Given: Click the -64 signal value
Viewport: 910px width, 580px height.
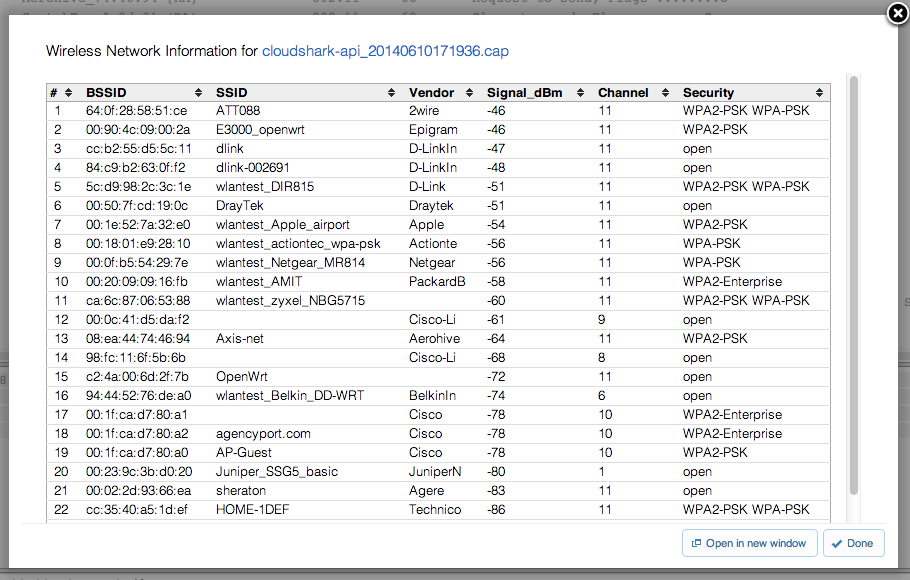Looking at the screenshot, I should [x=496, y=338].
